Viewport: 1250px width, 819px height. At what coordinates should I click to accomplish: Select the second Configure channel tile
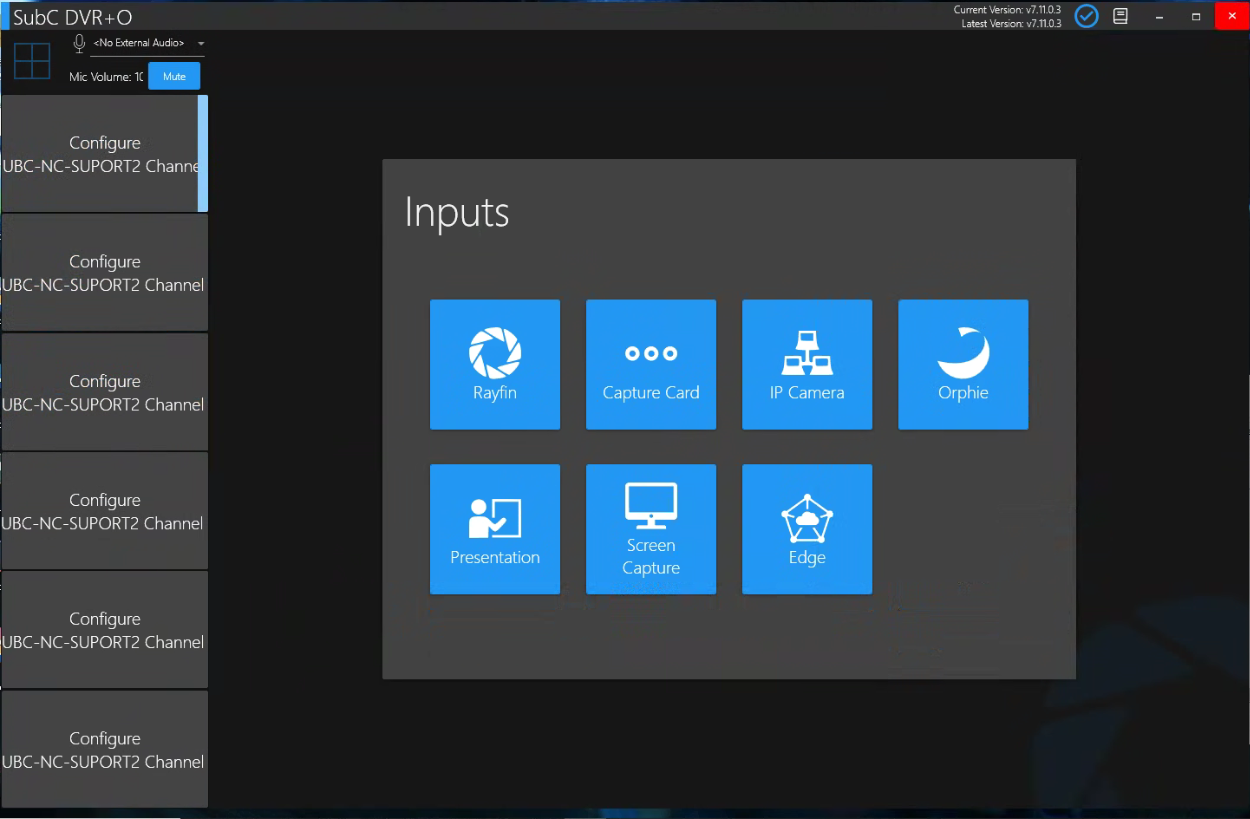pos(104,273)
